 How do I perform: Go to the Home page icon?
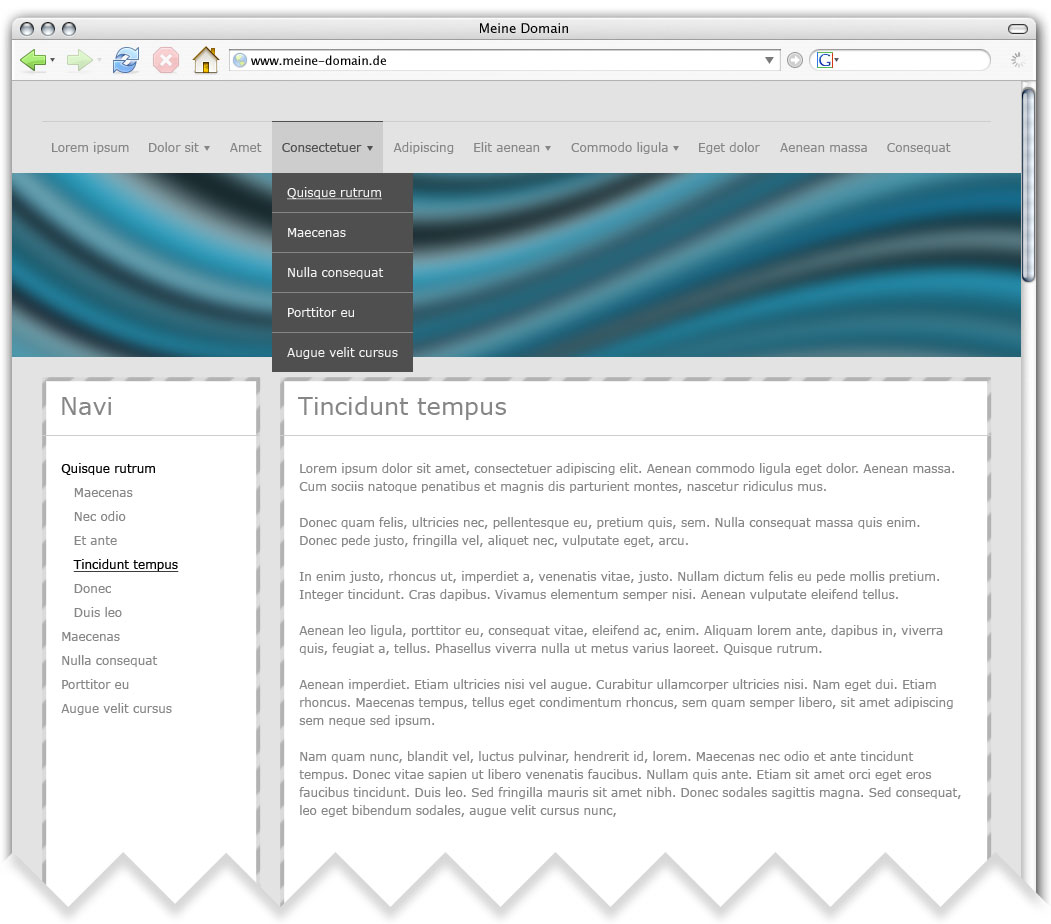click(x=205, y=61)
